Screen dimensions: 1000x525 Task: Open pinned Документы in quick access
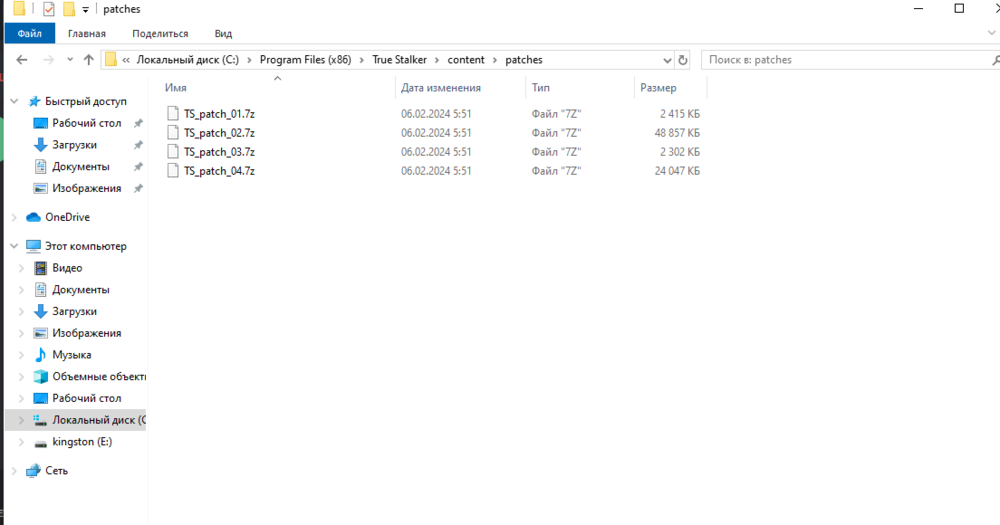[x=81, y=166]
